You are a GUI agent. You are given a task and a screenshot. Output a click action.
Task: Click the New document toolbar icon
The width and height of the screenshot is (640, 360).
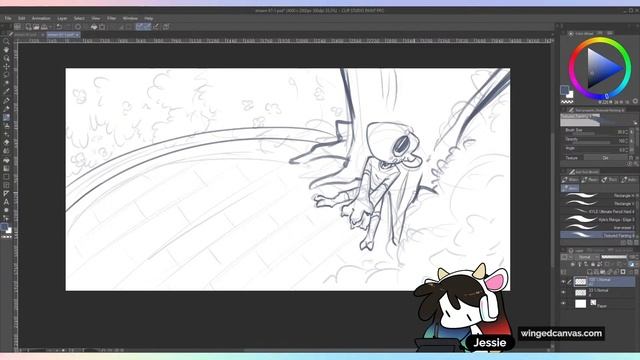point(28,27)
